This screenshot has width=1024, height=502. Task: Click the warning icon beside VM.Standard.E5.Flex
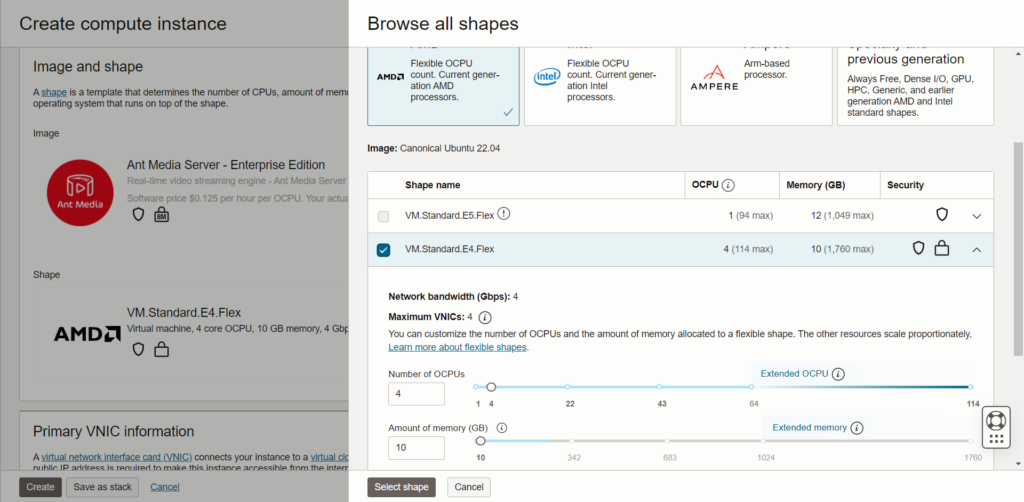504,213
